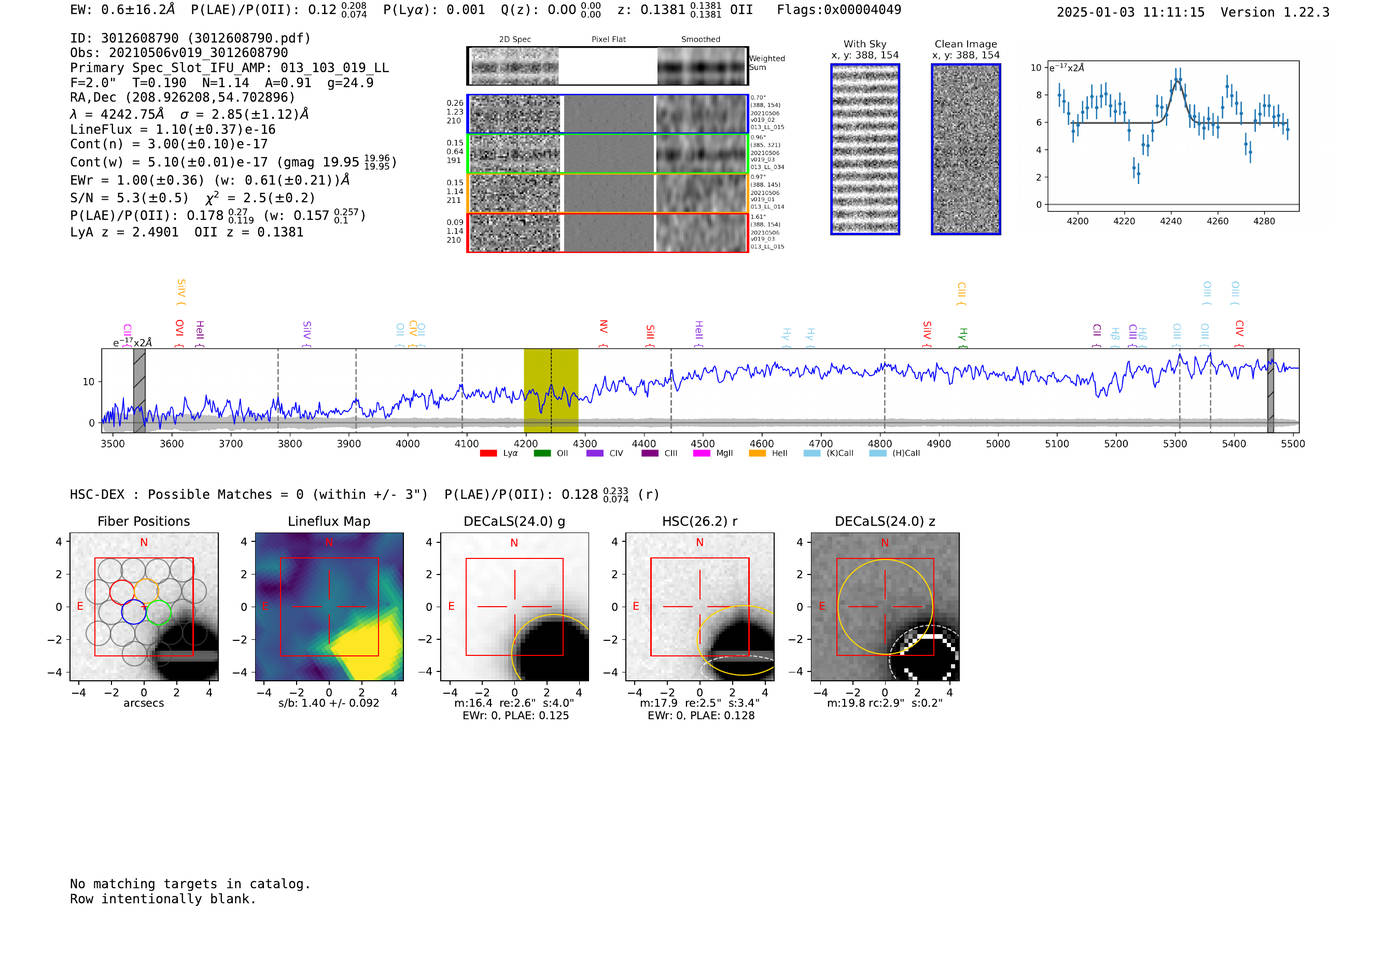This screenshot has width=1400, height=953.
Task: Click the Smoothed column header
Action: (701, 39)
